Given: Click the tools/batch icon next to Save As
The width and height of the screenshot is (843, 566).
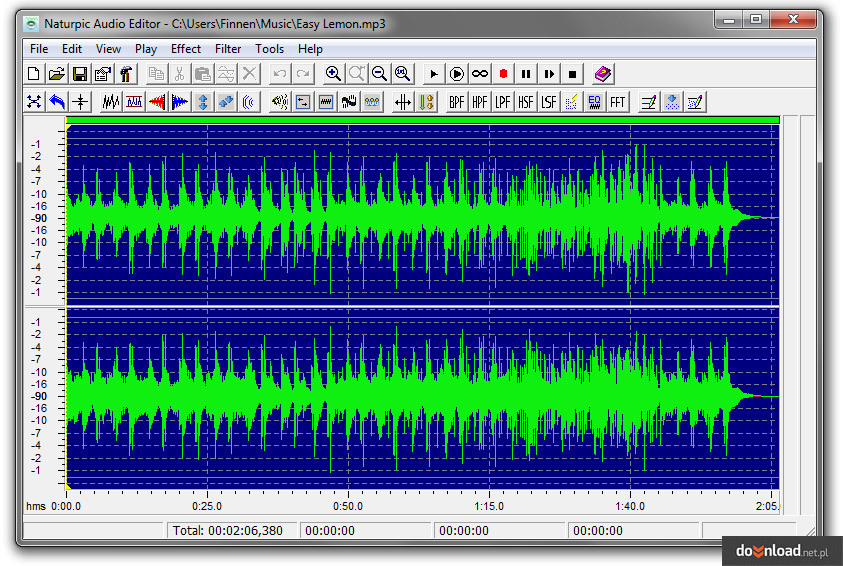Looking at the screenshot, I should coord(126,74).
